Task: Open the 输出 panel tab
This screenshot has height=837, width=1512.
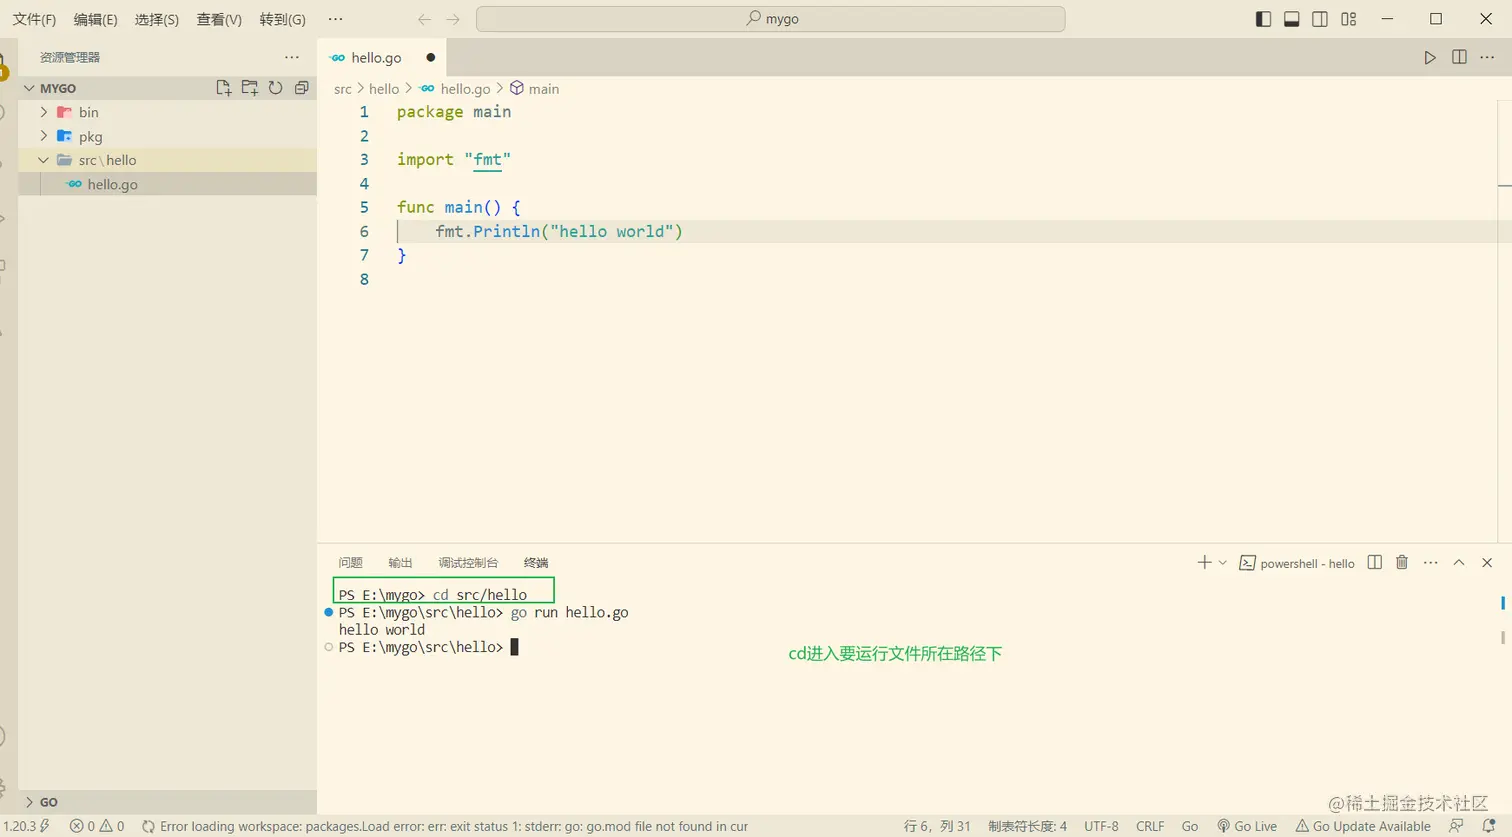Action: (x=400, y=563)
